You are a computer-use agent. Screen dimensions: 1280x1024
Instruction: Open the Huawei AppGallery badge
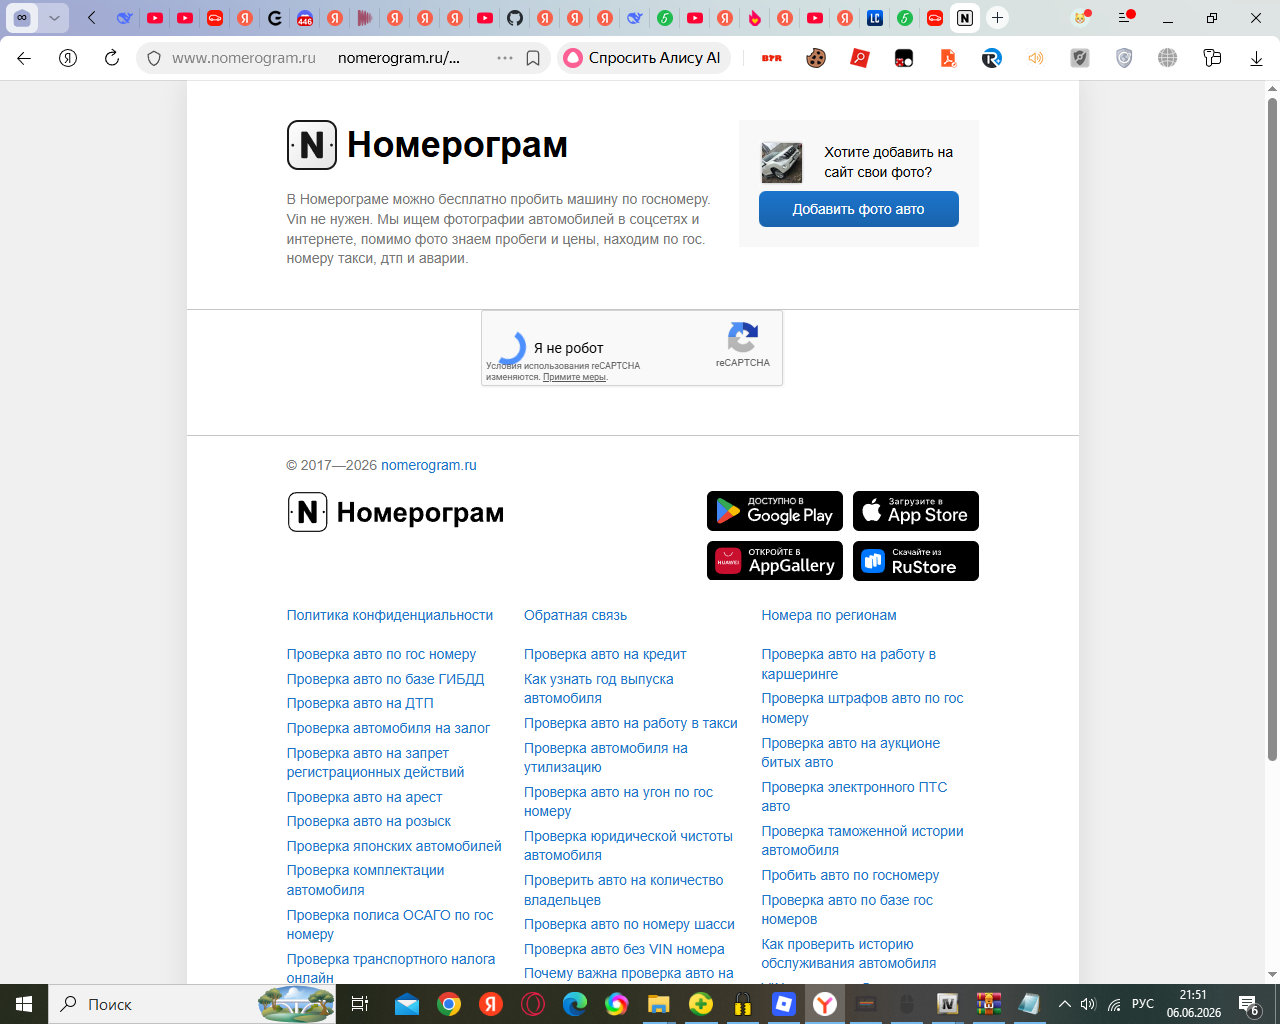click(775, 561)
